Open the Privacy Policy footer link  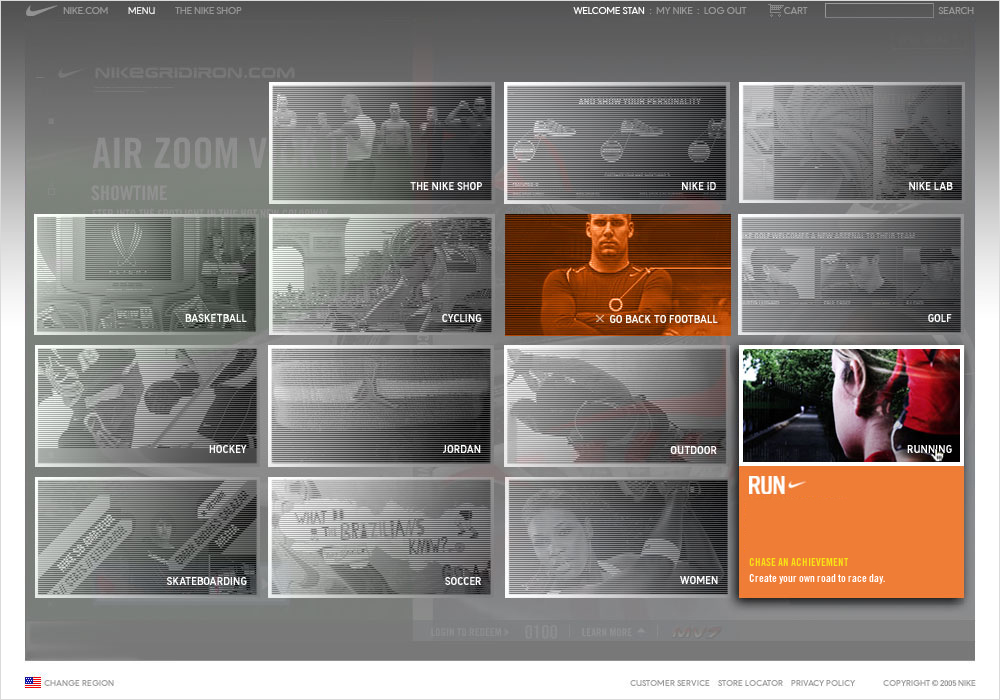(x=822, y=683)
